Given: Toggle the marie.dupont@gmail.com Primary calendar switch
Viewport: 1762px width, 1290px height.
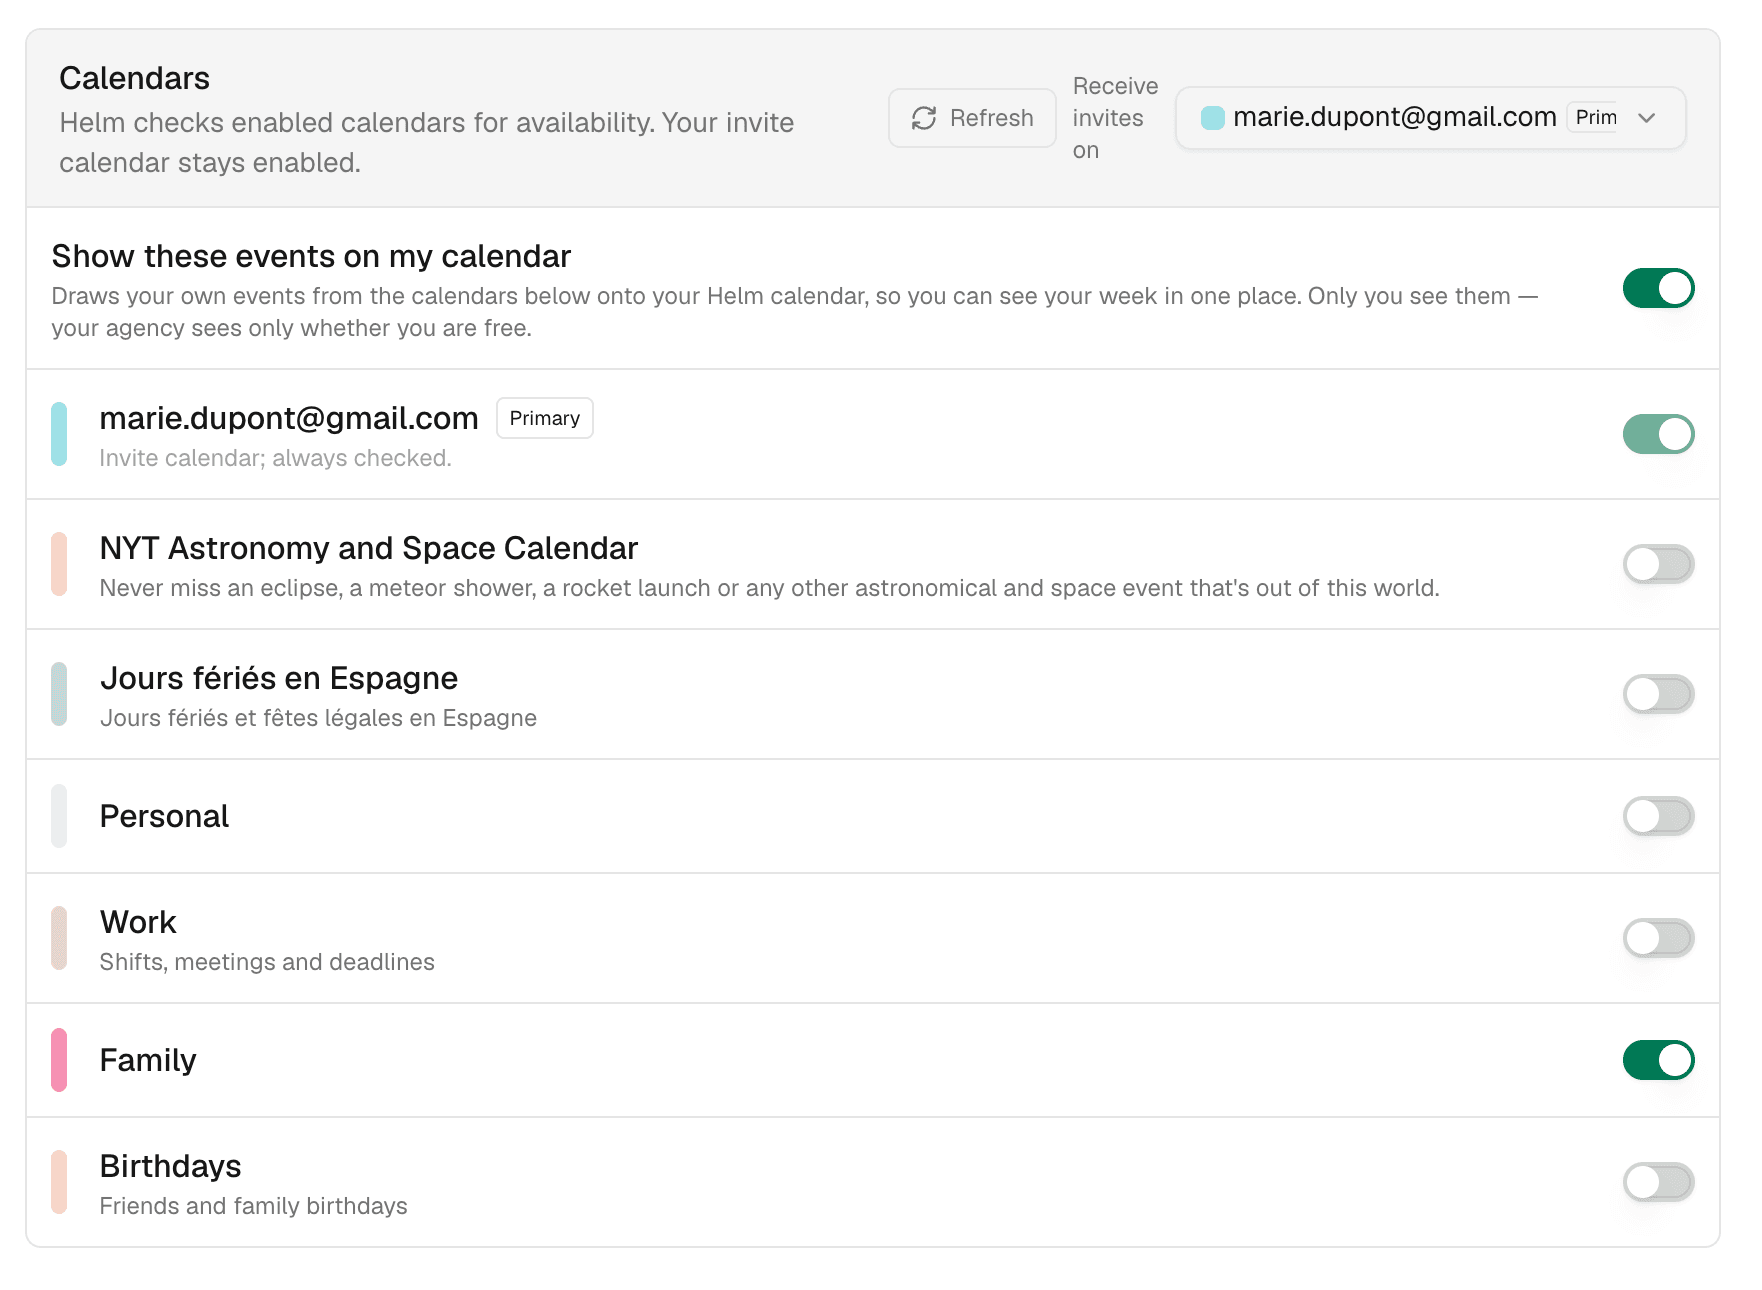Looking at the screenshot, I should coord(1658,434).
